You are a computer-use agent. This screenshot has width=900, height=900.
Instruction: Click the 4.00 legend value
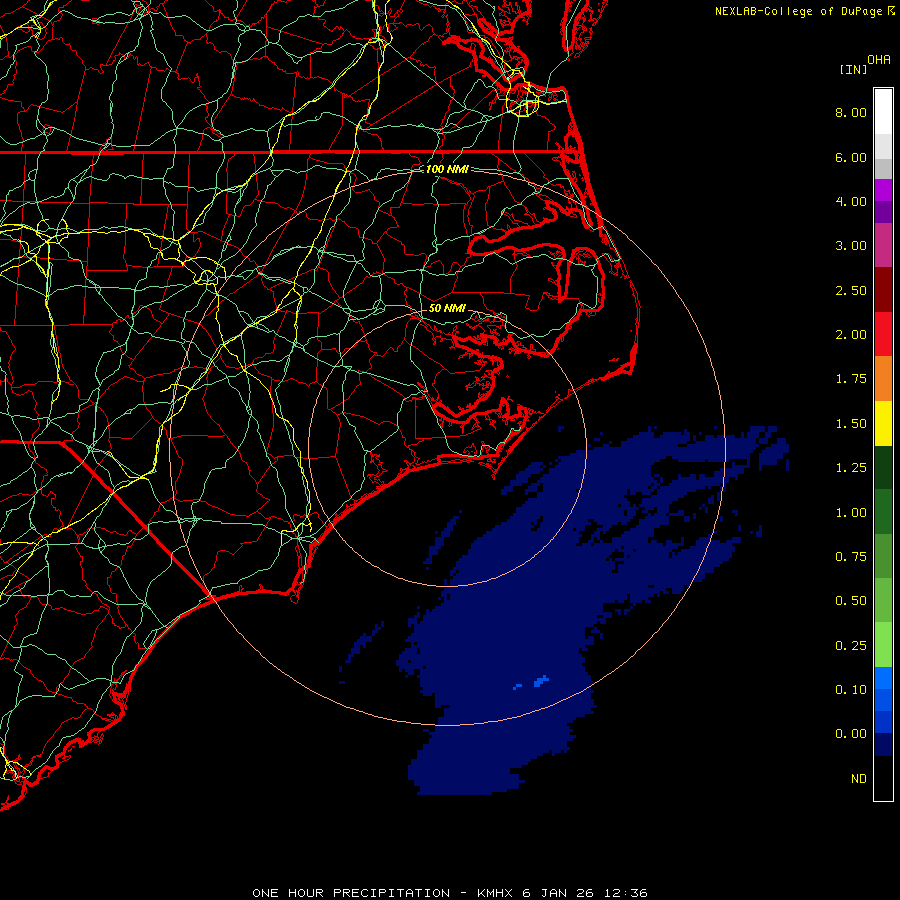[851, 201]
